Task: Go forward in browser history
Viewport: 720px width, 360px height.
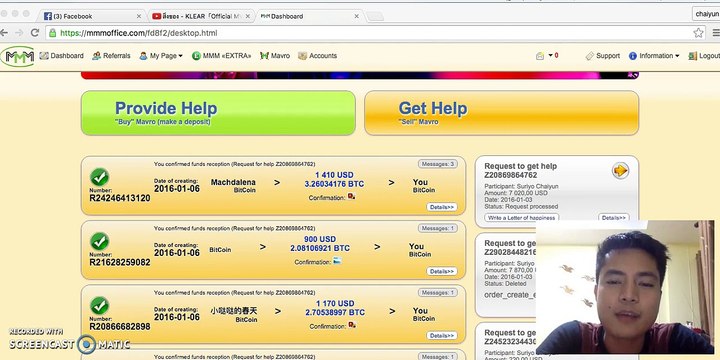Action: coord(19,33)
